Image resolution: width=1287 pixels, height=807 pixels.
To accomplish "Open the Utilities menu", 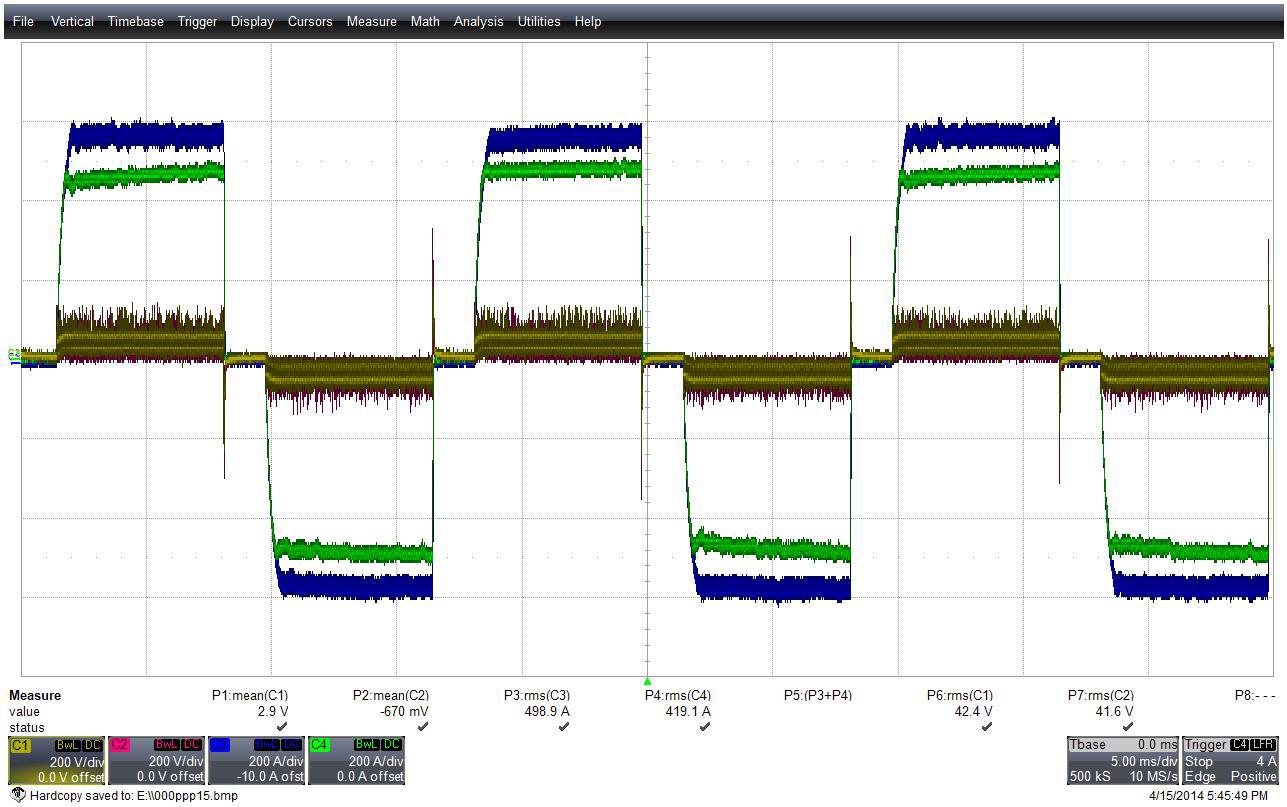I will (x=539, y=21).
